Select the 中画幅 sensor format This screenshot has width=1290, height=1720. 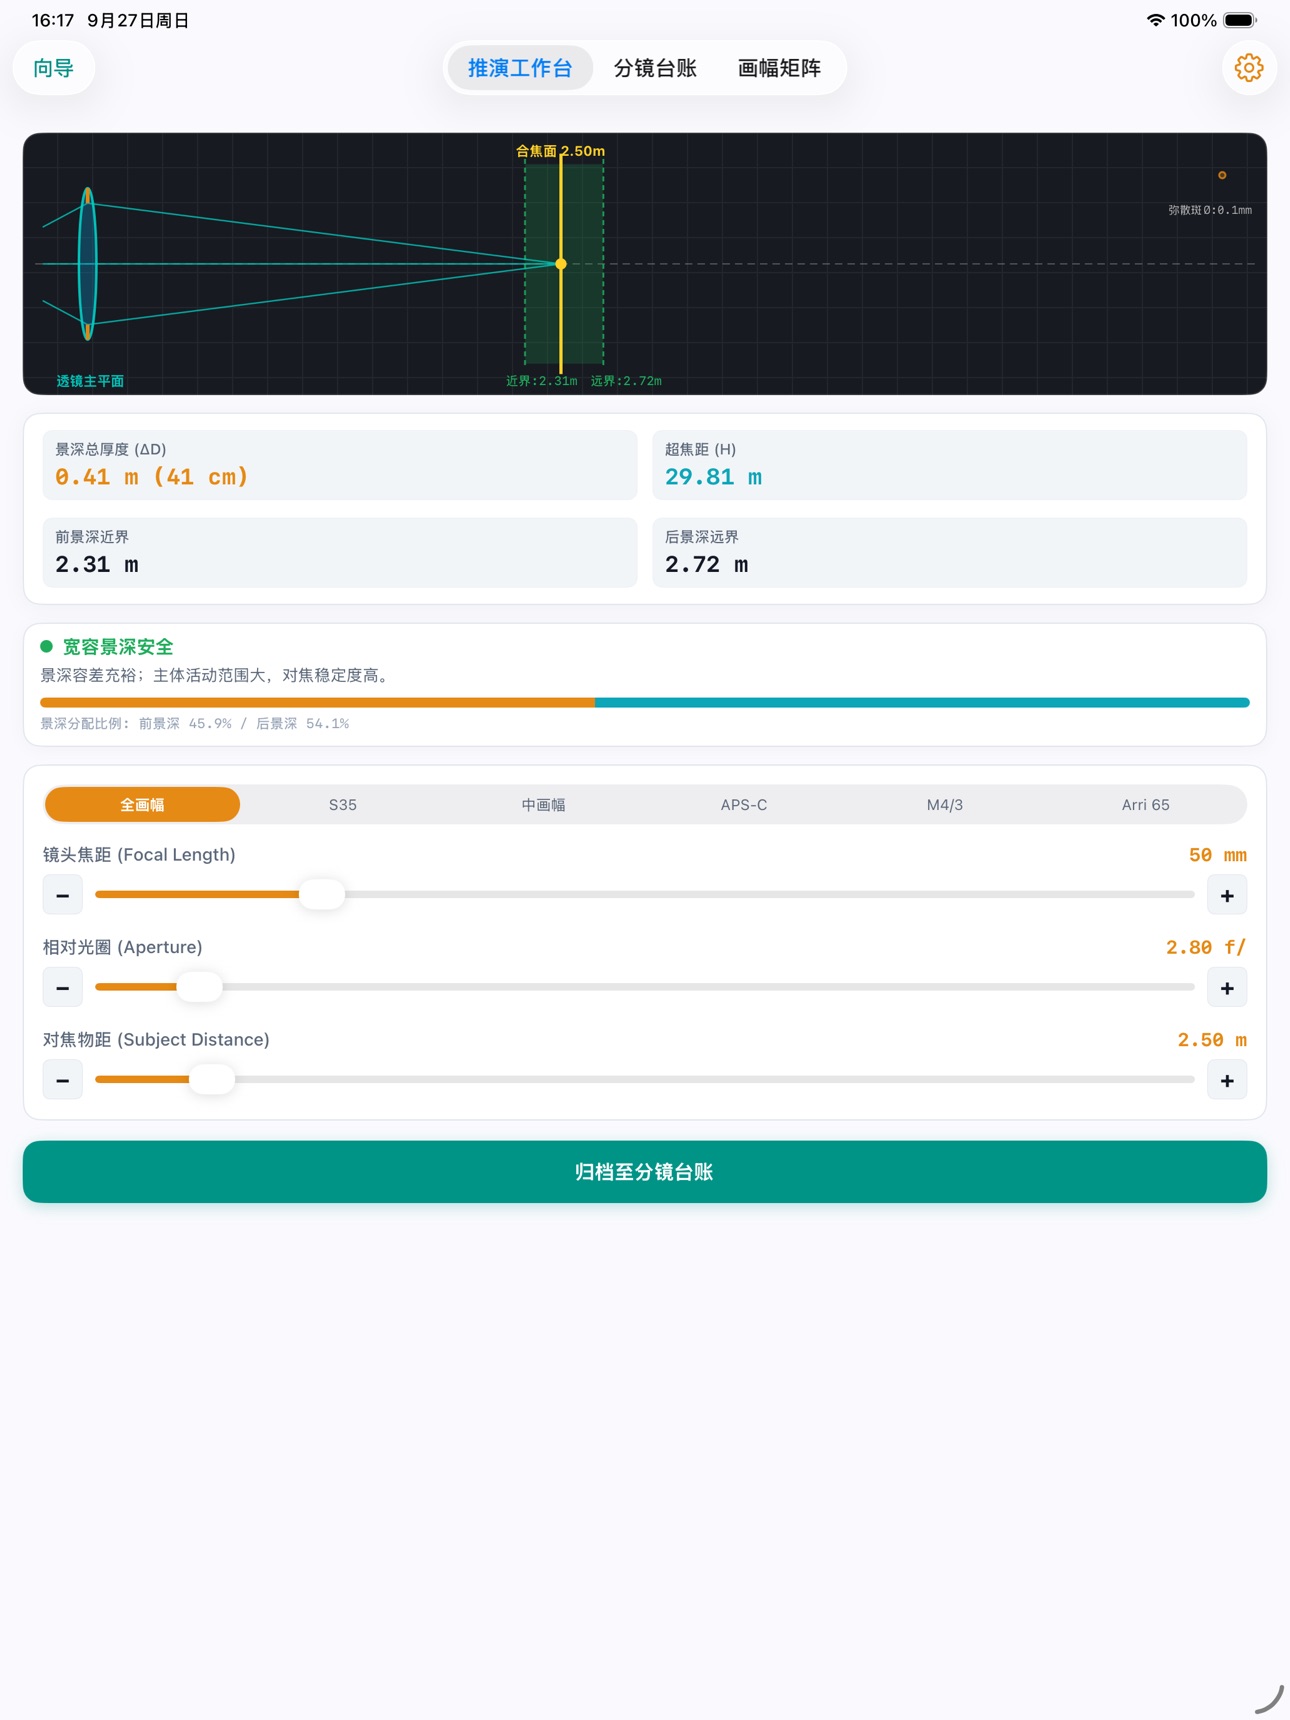(x=544, y=804)
